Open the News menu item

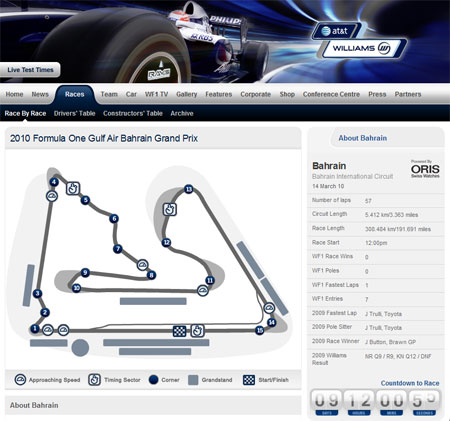click(40, 94)
